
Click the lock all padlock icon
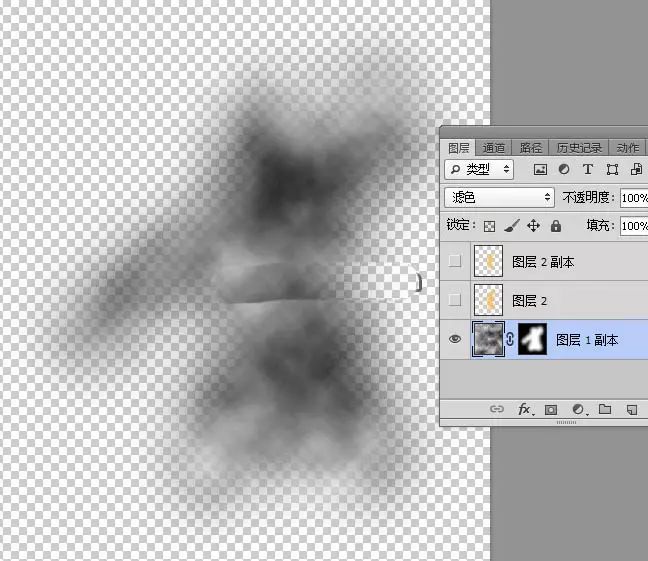(556, 226)
